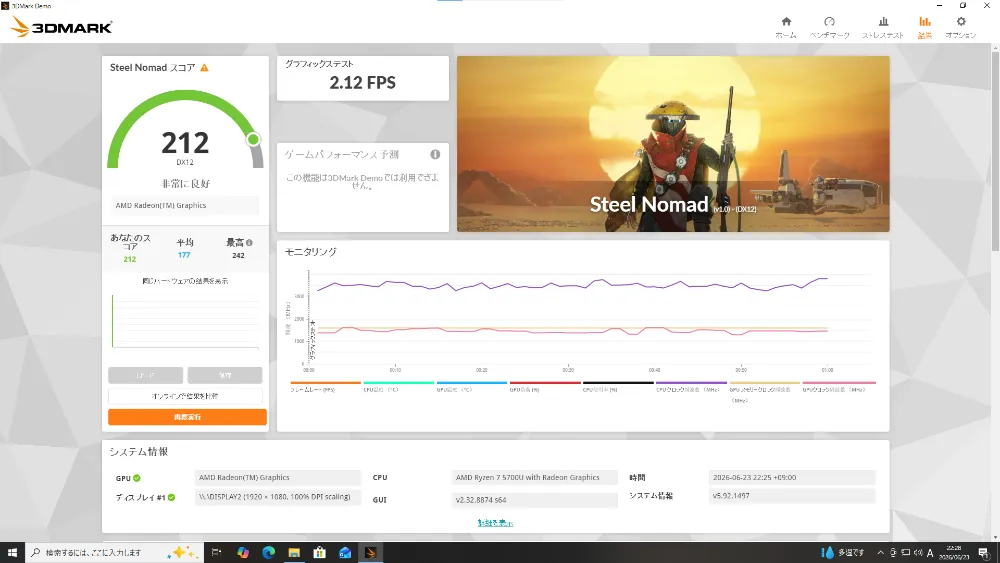Click the 3DMark taskbar icon
Image resolution: width=1000 pixels, height=563 pixels.
(371, 552)
